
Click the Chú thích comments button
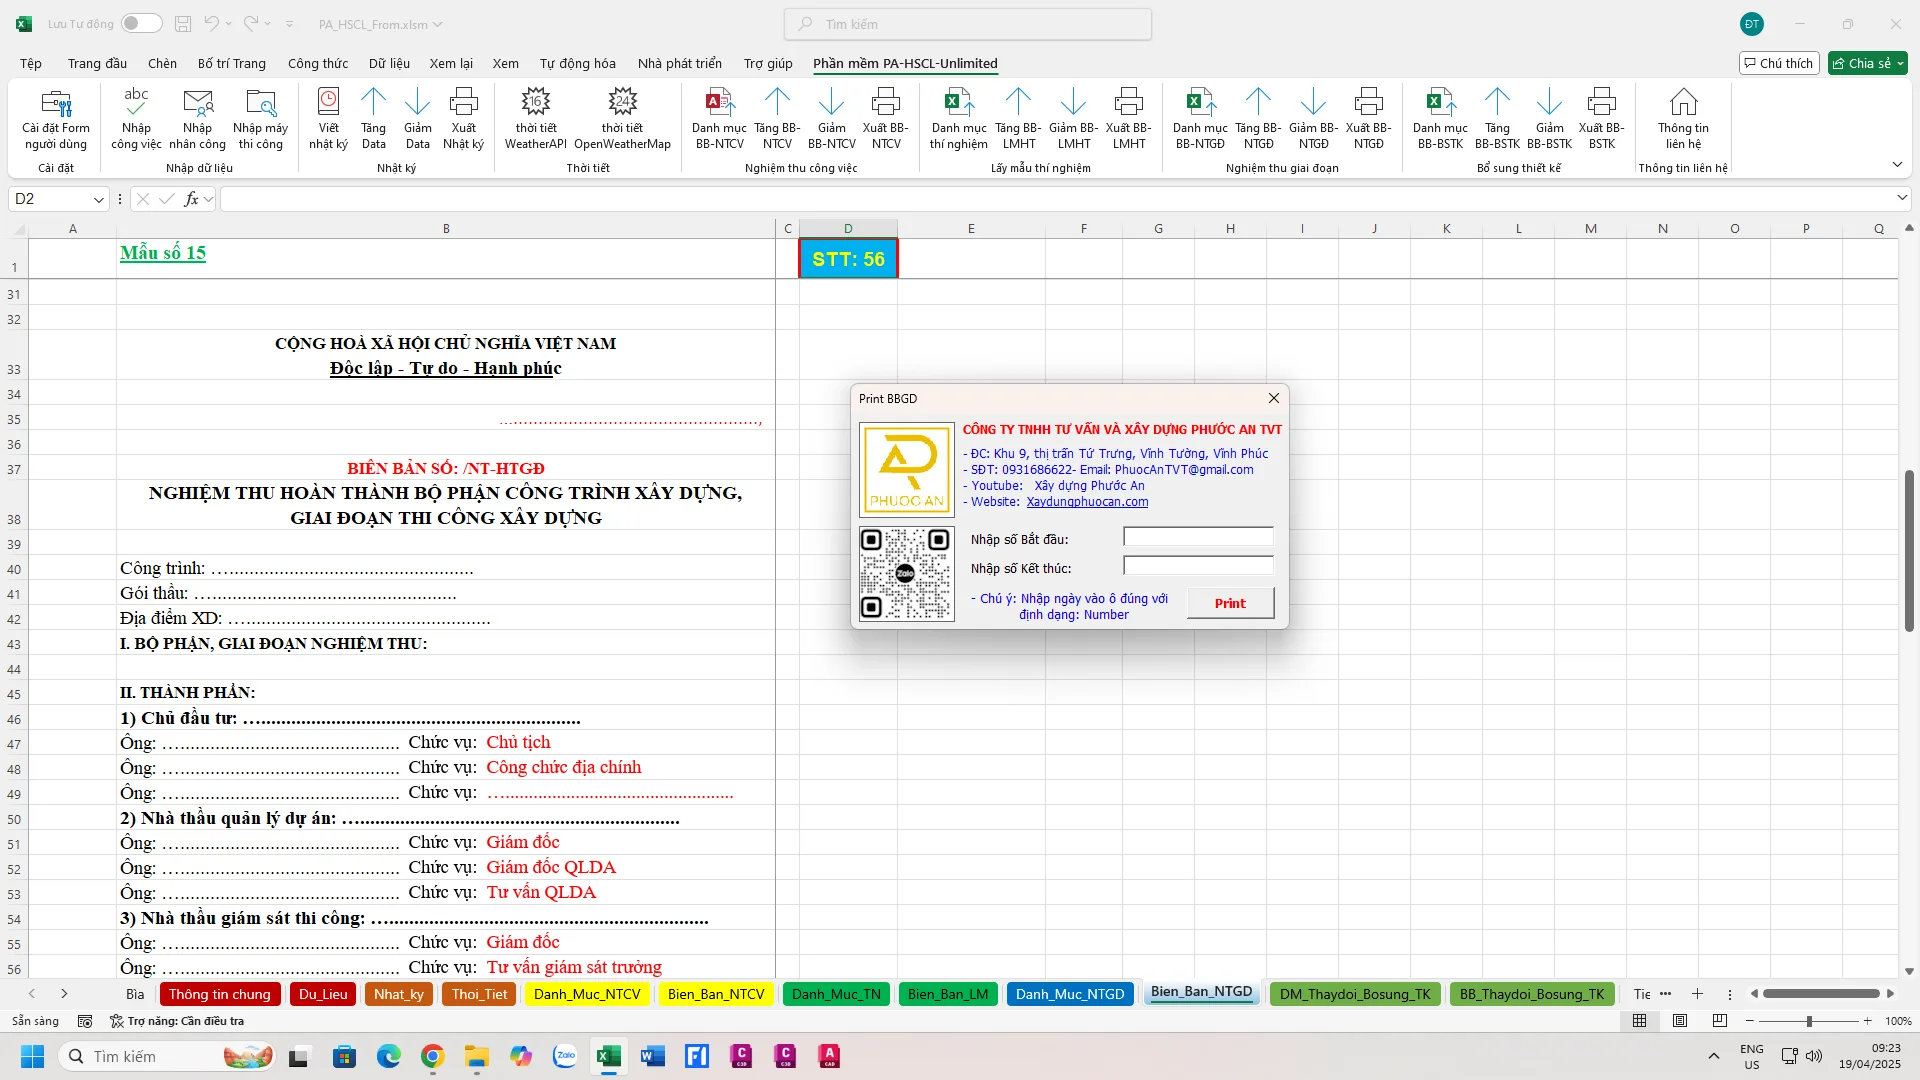click(1779, 63)
